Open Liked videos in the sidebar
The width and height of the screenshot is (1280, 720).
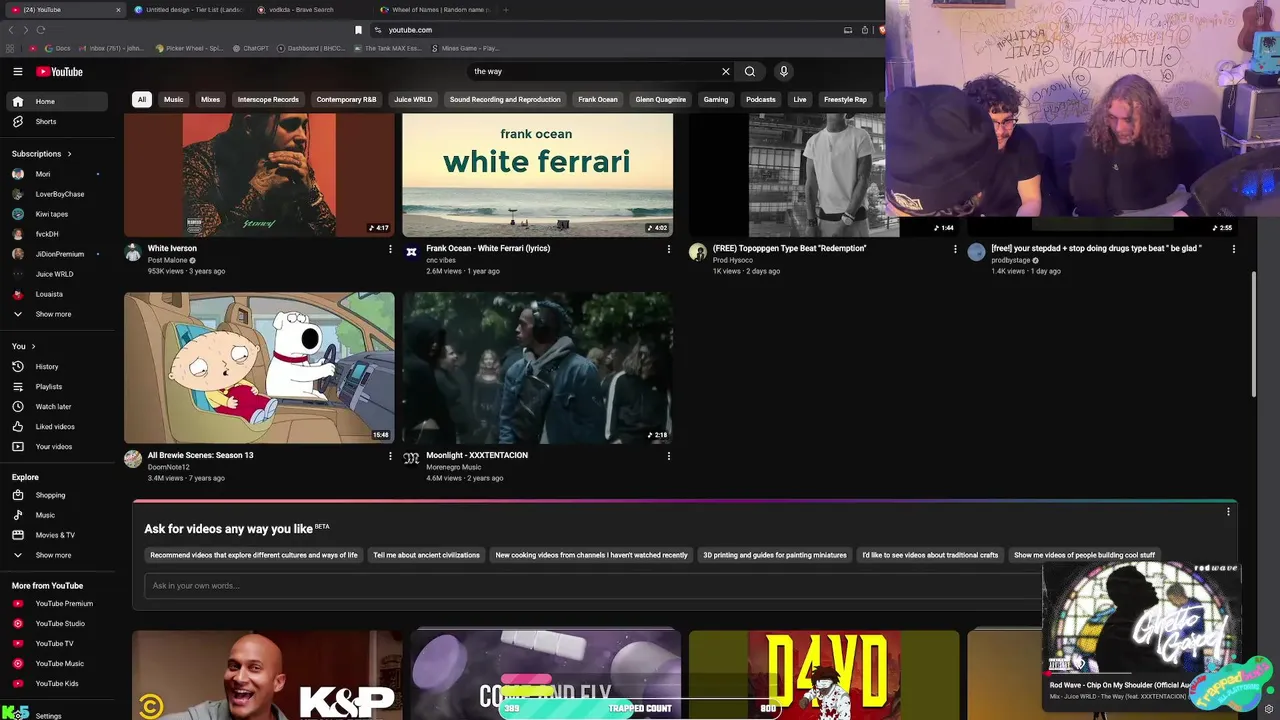tap(58, 426)
